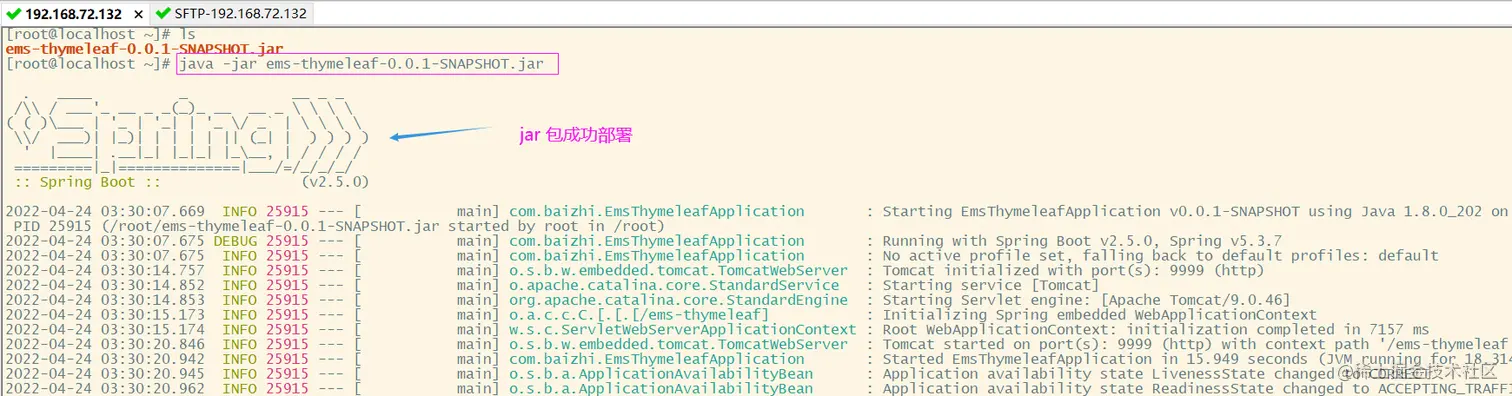Click the command text 'java -jar ems-thymeleaf-0.0.1-SNAPSHOT.jar'
This screenshot has width=1512, height=396.
(x=361, y=64)
